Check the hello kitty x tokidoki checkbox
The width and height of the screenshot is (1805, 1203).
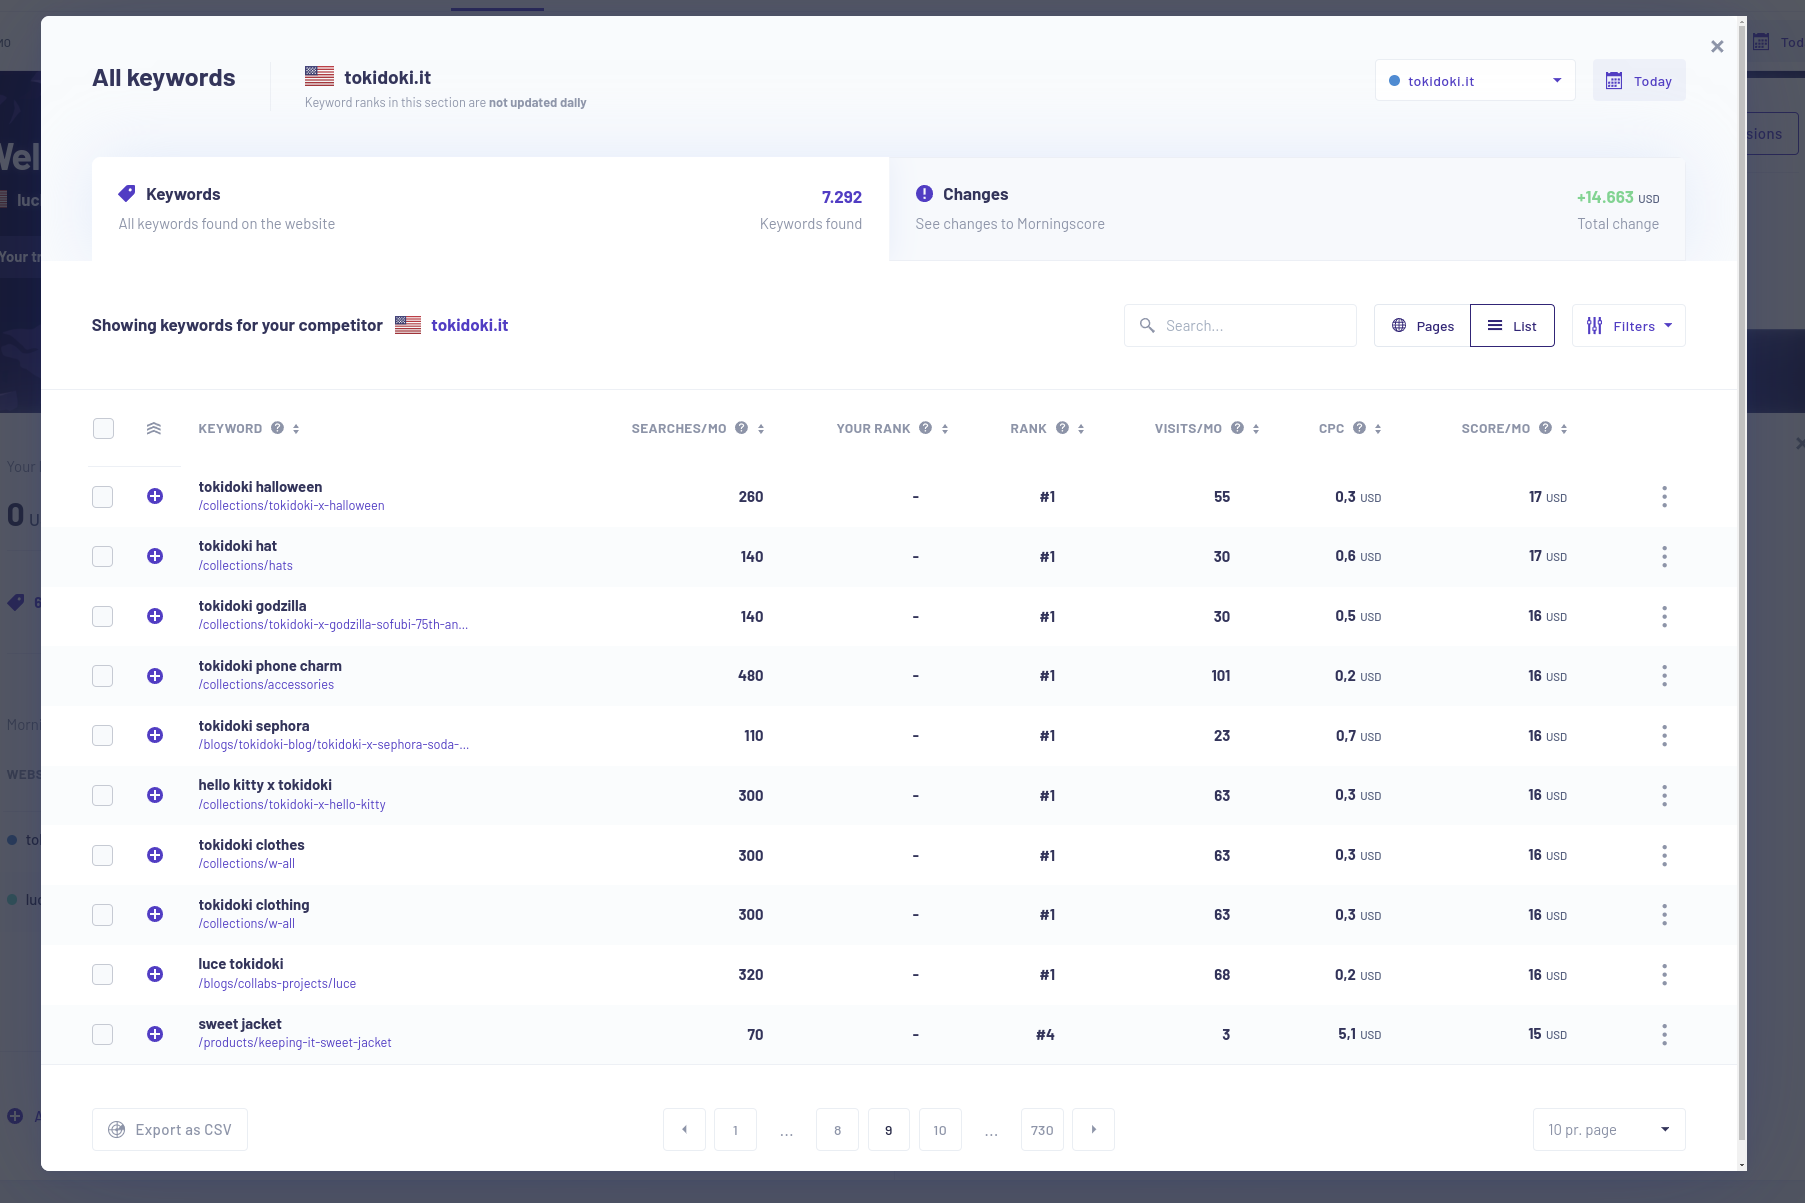point(103,795)
